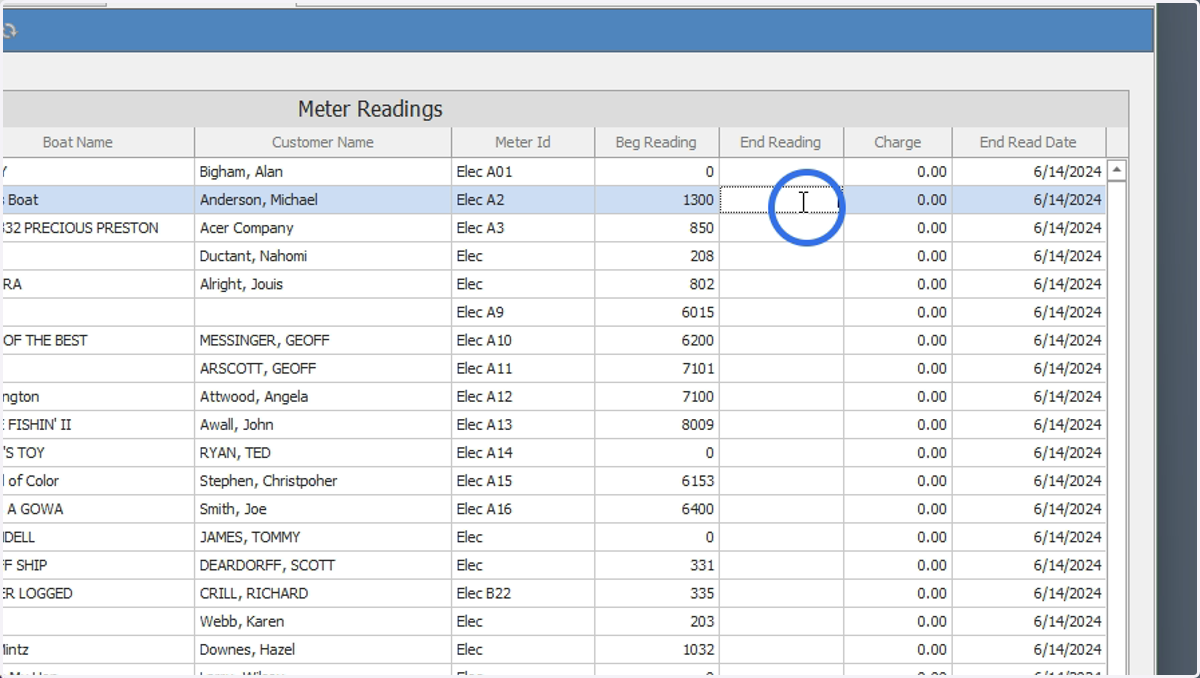Click beginning reading 850
This screenshot has height=678, width=1200.
coord(702,228)
